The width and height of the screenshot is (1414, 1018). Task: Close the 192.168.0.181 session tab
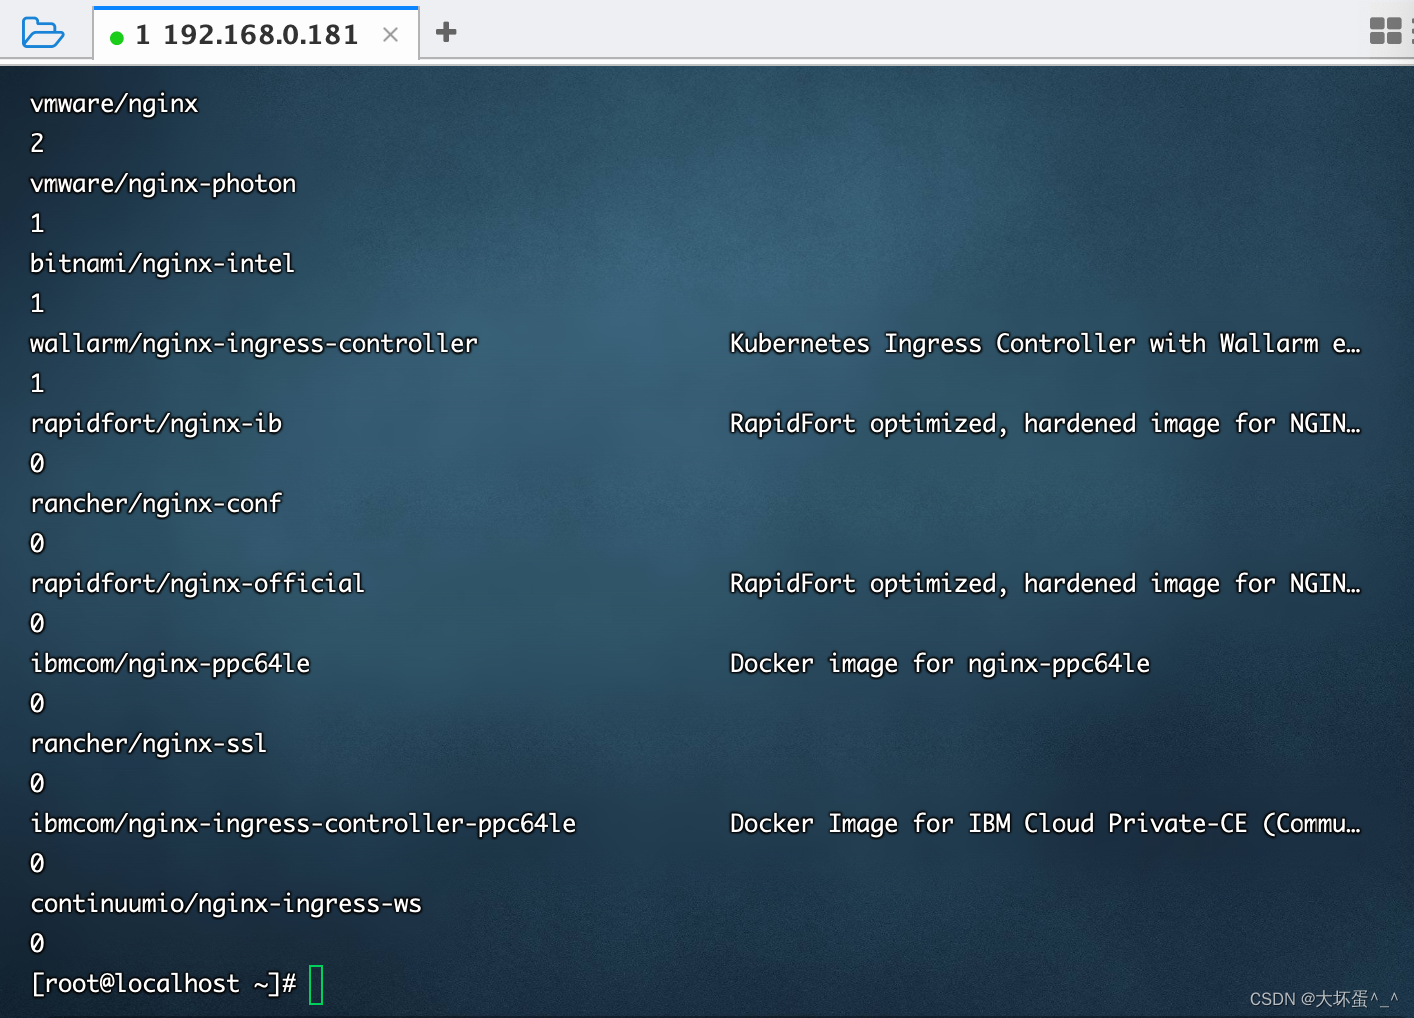[x=390, y=33]
